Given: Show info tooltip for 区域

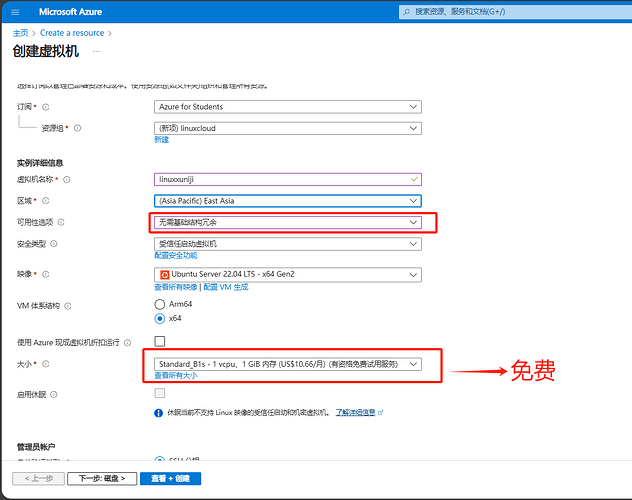Looking at the screenshot, I should 46,201.
